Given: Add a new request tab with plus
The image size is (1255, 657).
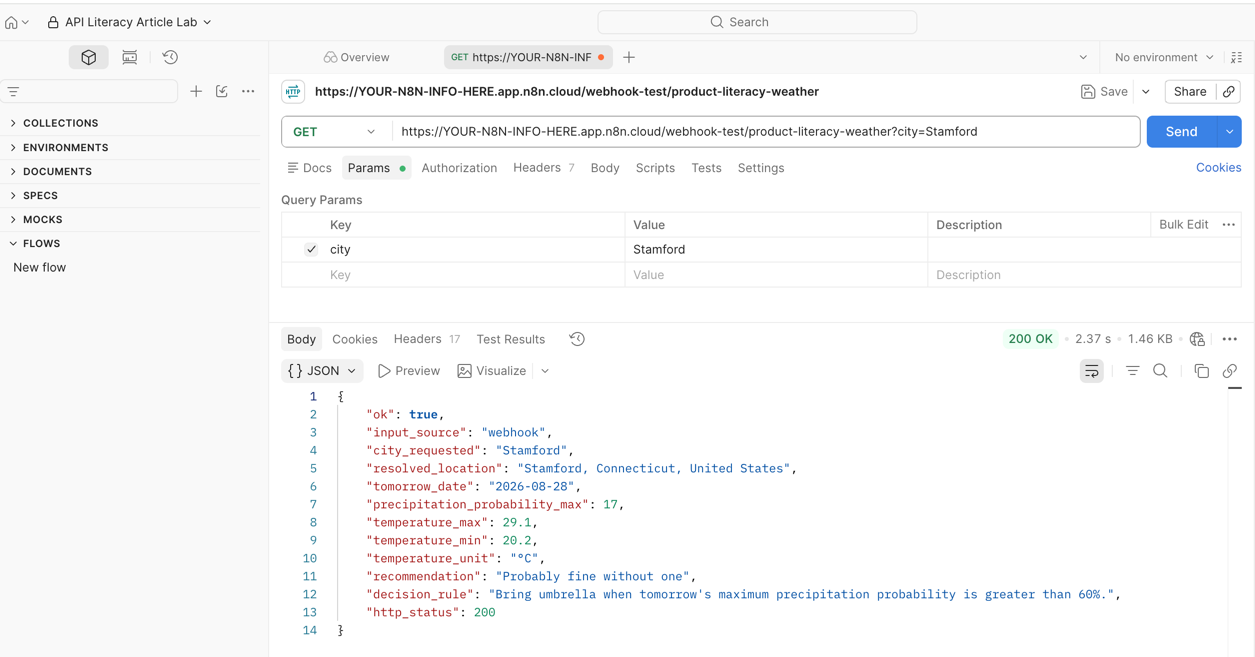Looking at the screenshot, I should coord(629,58).
